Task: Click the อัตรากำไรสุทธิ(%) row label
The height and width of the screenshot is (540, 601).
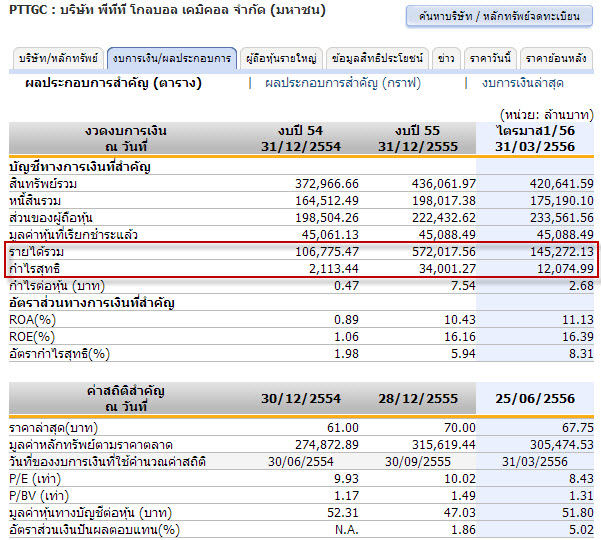Action: click(59, 354)
